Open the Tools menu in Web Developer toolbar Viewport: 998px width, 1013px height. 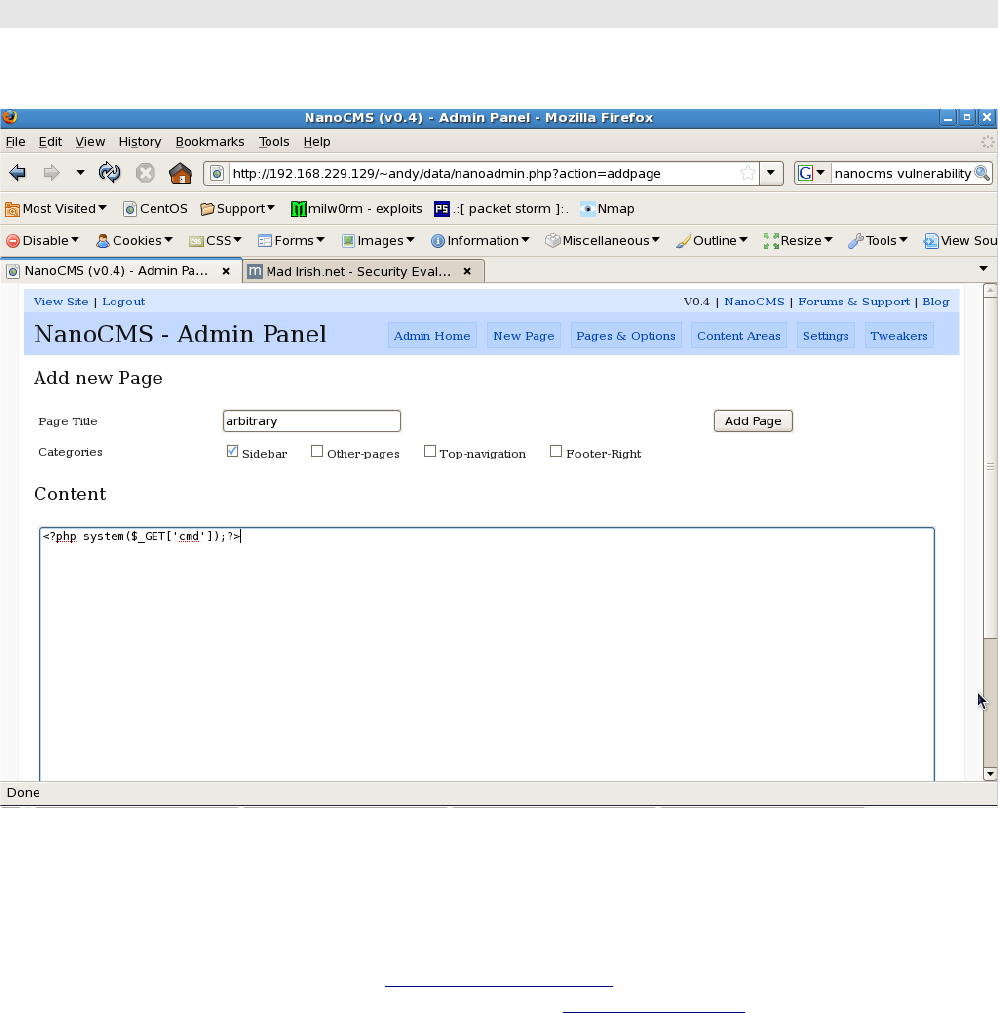click(x=878, y=240)
